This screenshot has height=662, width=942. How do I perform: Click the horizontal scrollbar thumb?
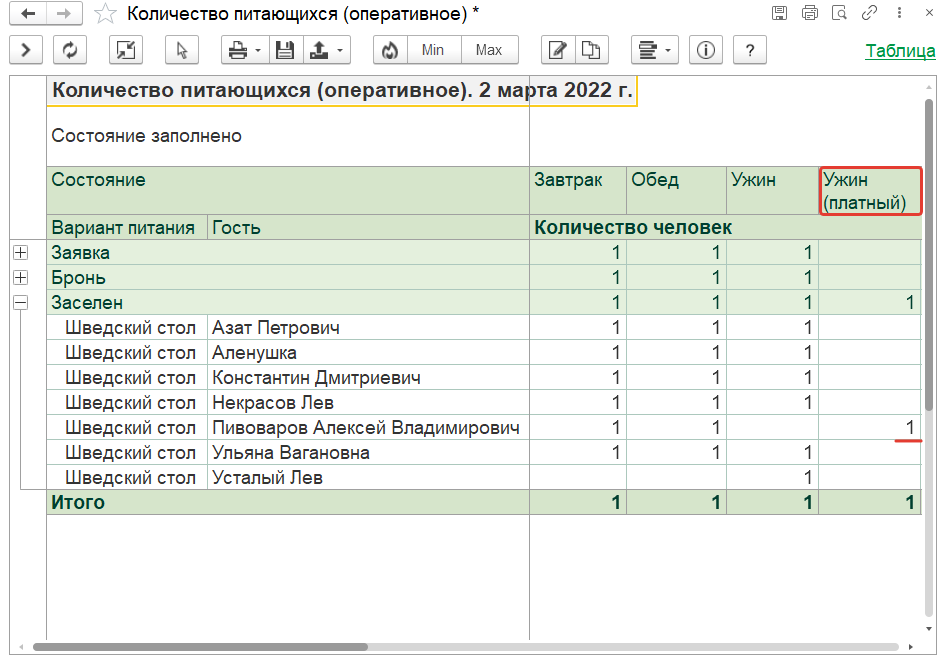200,647
